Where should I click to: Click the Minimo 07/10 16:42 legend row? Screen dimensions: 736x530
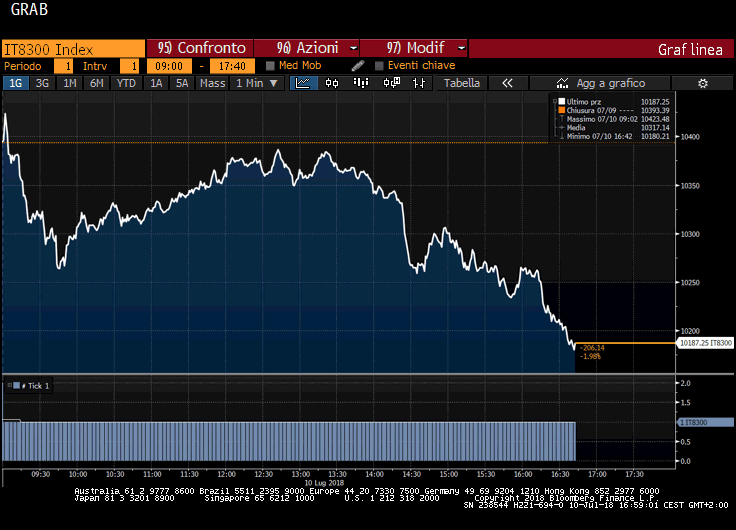pyautogui.click(x=613, y=136)
